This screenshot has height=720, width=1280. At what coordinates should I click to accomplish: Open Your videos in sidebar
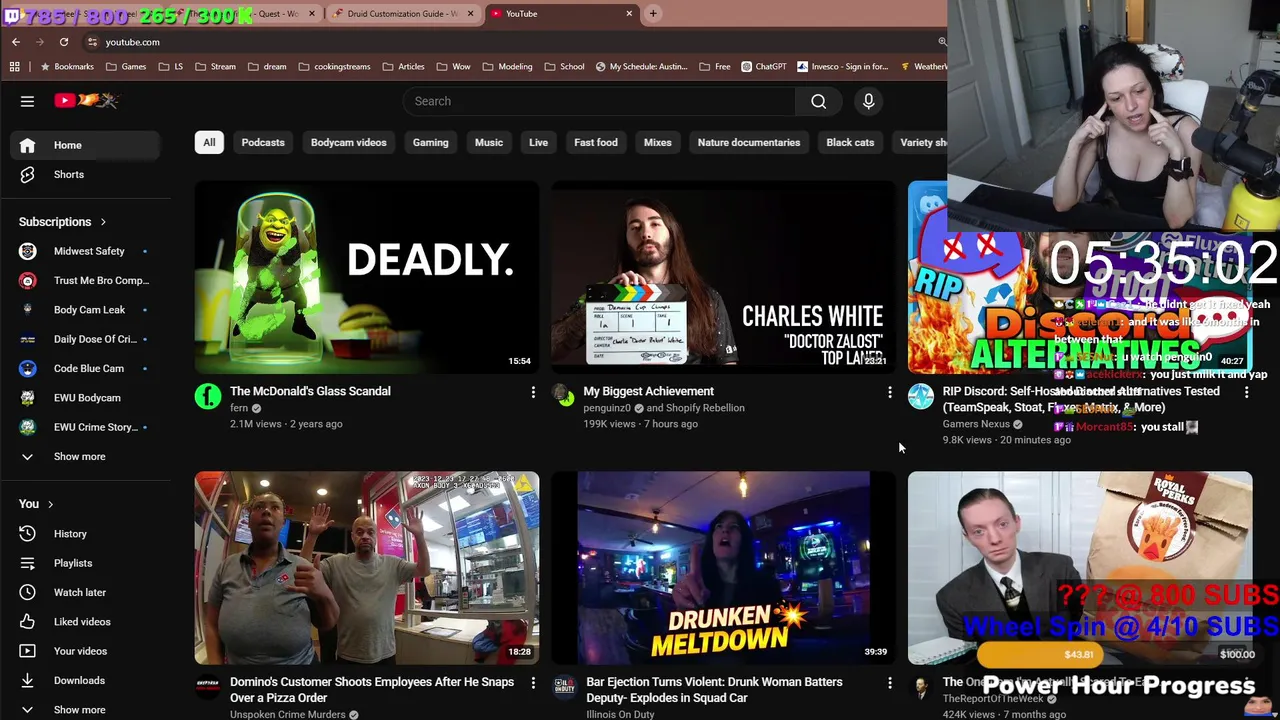(x=85, y=651)
